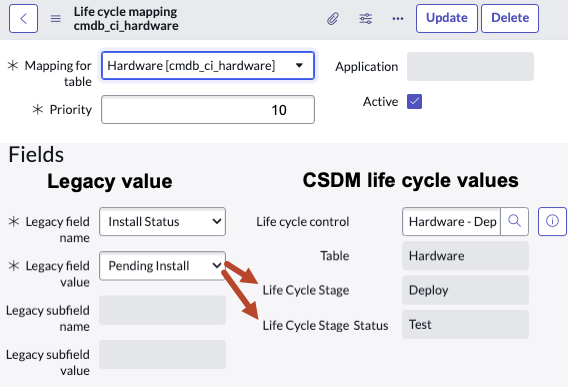Open more options ellipsis menu
Image resolution: width=568 pixels, height=387 pixels.
(398, 18)
